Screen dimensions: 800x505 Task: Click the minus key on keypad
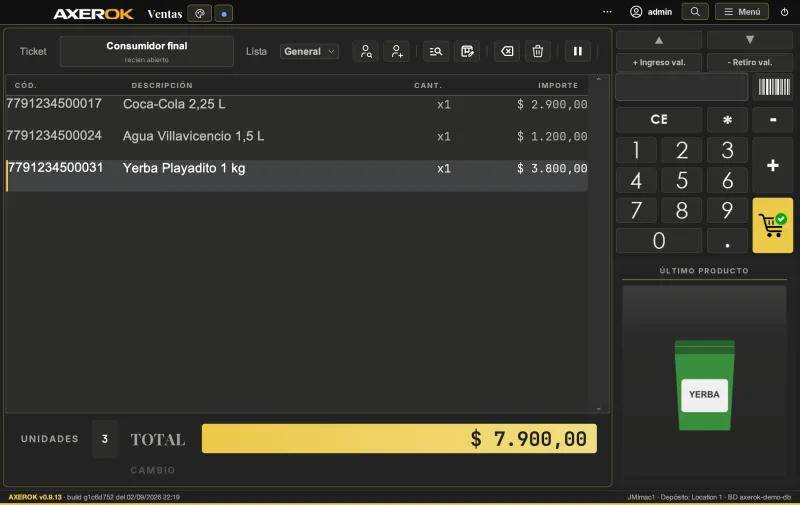coord(772,119)
